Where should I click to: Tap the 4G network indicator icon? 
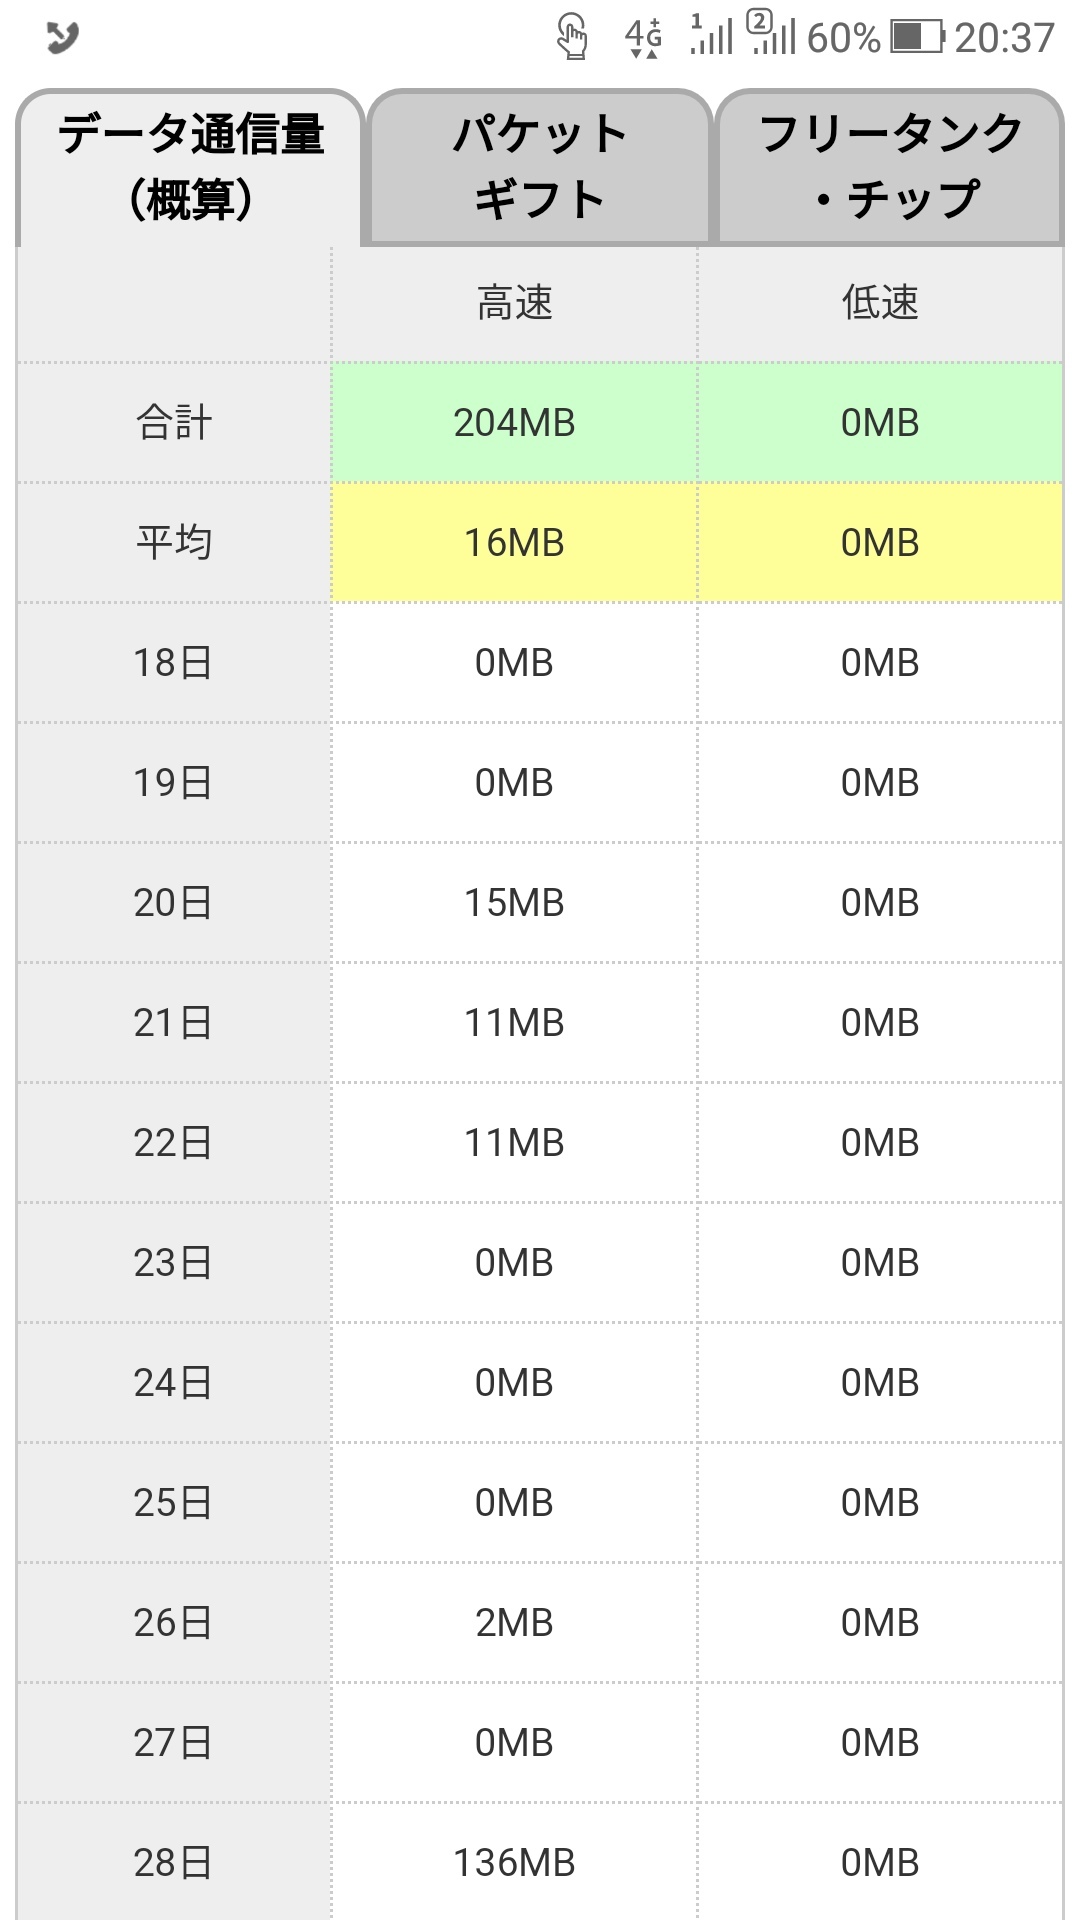643,38
